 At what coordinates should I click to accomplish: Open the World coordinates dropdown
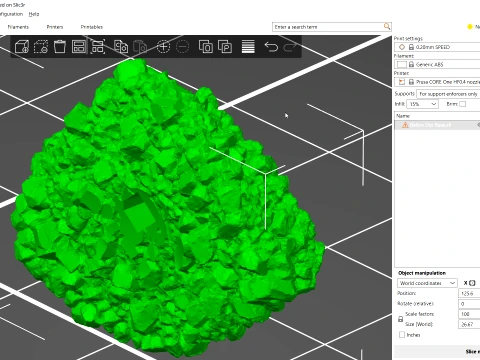pos(427,283)
